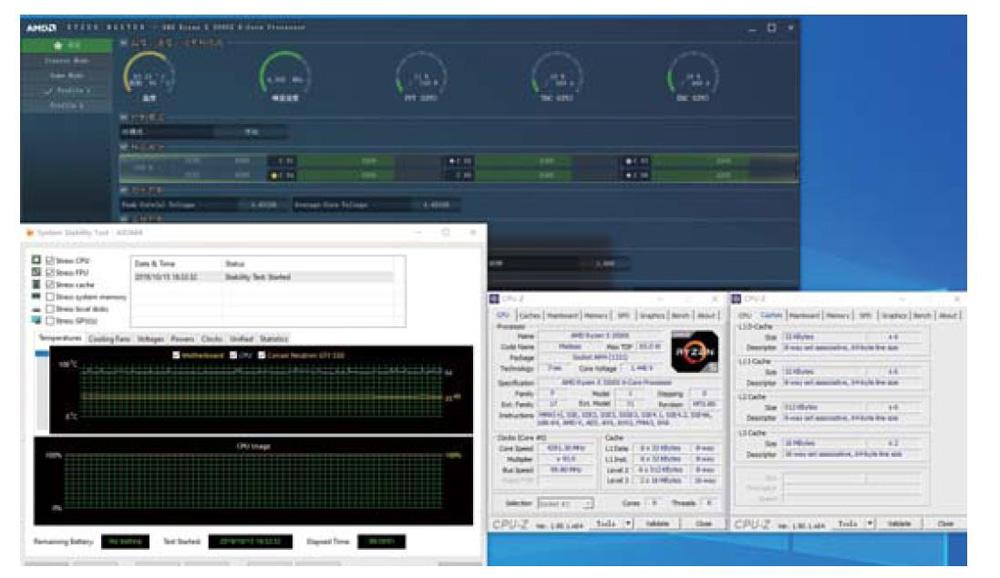Enable Stress local disks
1000x578 pixels.
(x=50, y=309)
